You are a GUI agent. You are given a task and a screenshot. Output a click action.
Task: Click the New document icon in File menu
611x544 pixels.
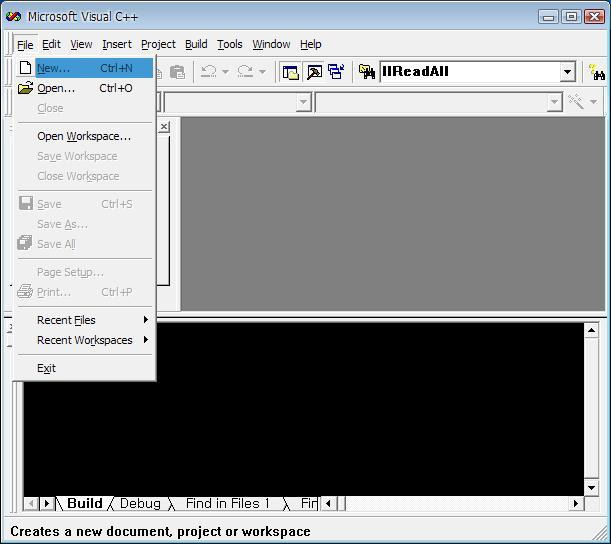click(x=25, y=68)
